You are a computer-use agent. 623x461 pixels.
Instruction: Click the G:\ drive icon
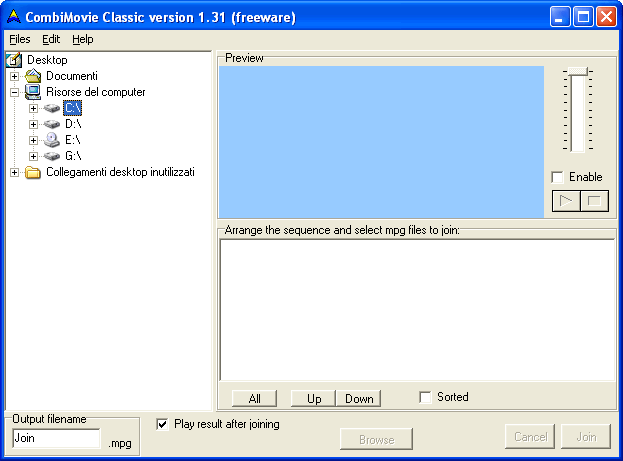52,156
